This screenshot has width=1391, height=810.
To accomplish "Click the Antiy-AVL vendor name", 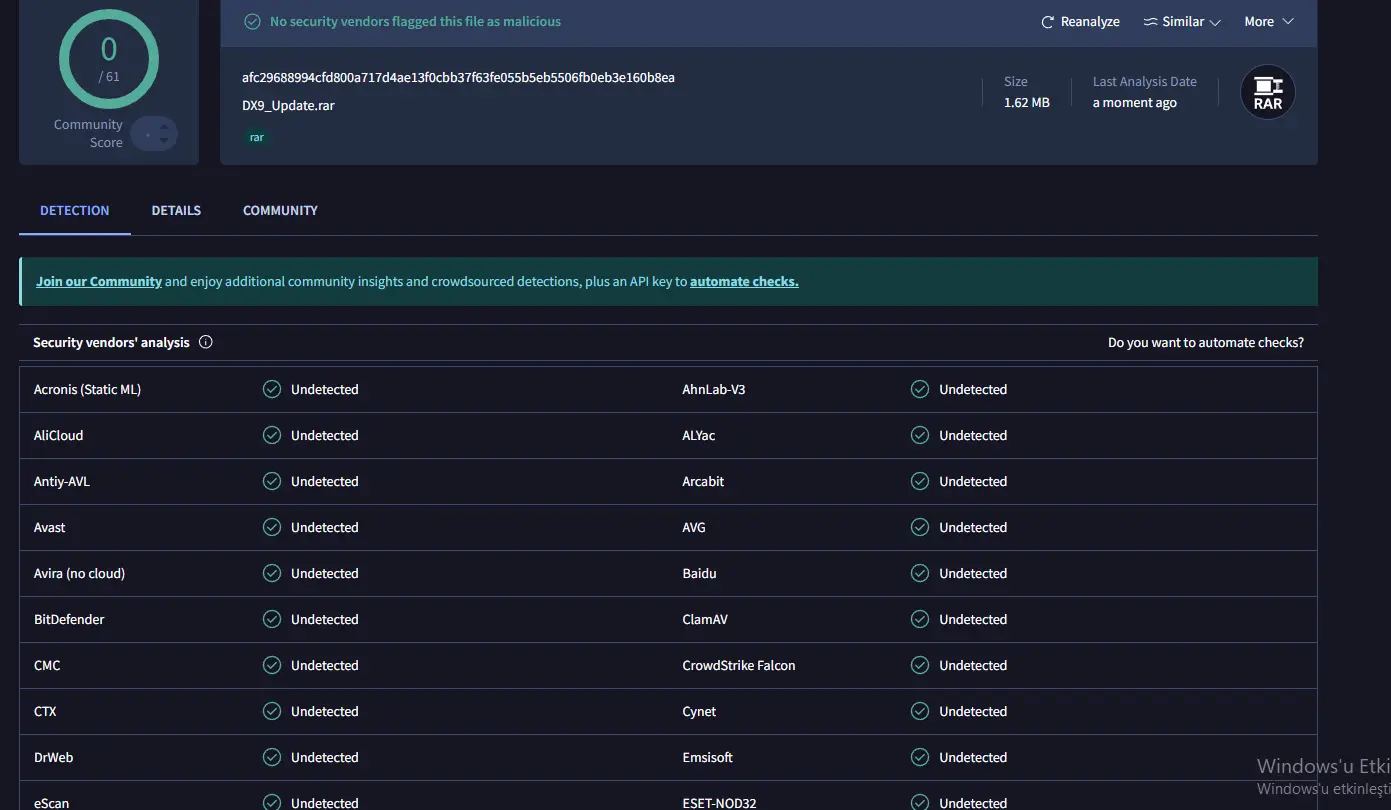I will pos(62,482).
